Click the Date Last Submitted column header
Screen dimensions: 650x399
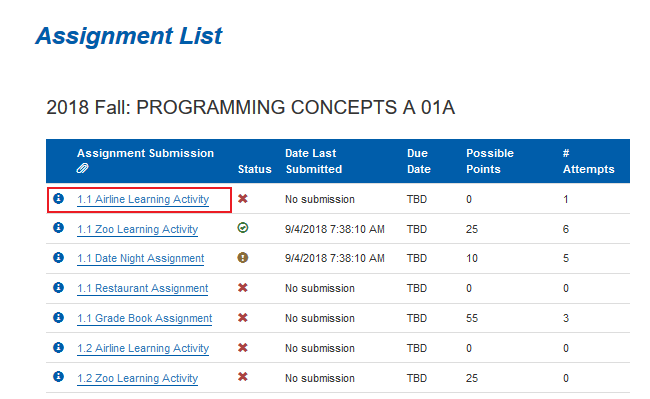click(x=314, y=161)
